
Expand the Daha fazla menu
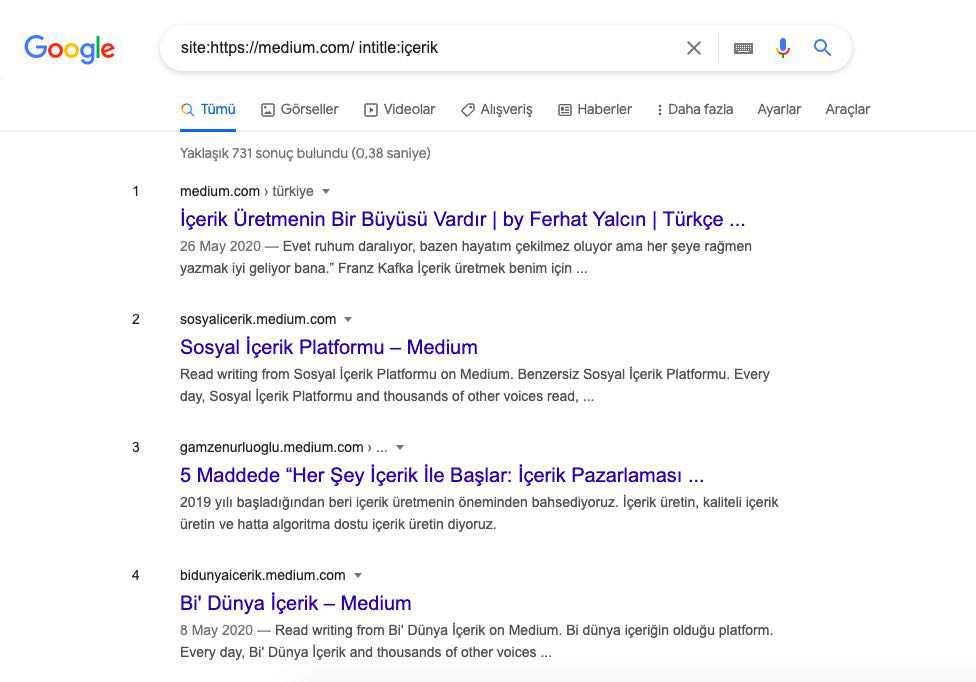coord(695,110)
